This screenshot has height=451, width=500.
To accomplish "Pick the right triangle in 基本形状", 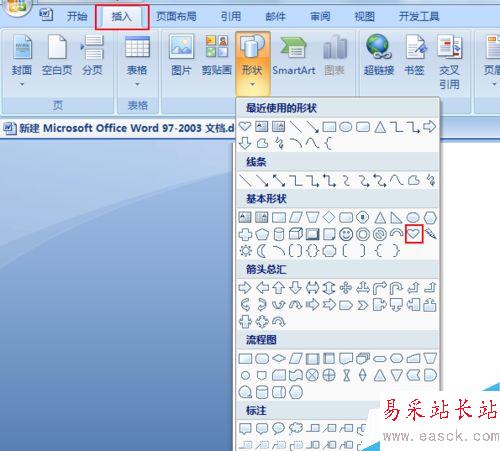I will point(396,218).
